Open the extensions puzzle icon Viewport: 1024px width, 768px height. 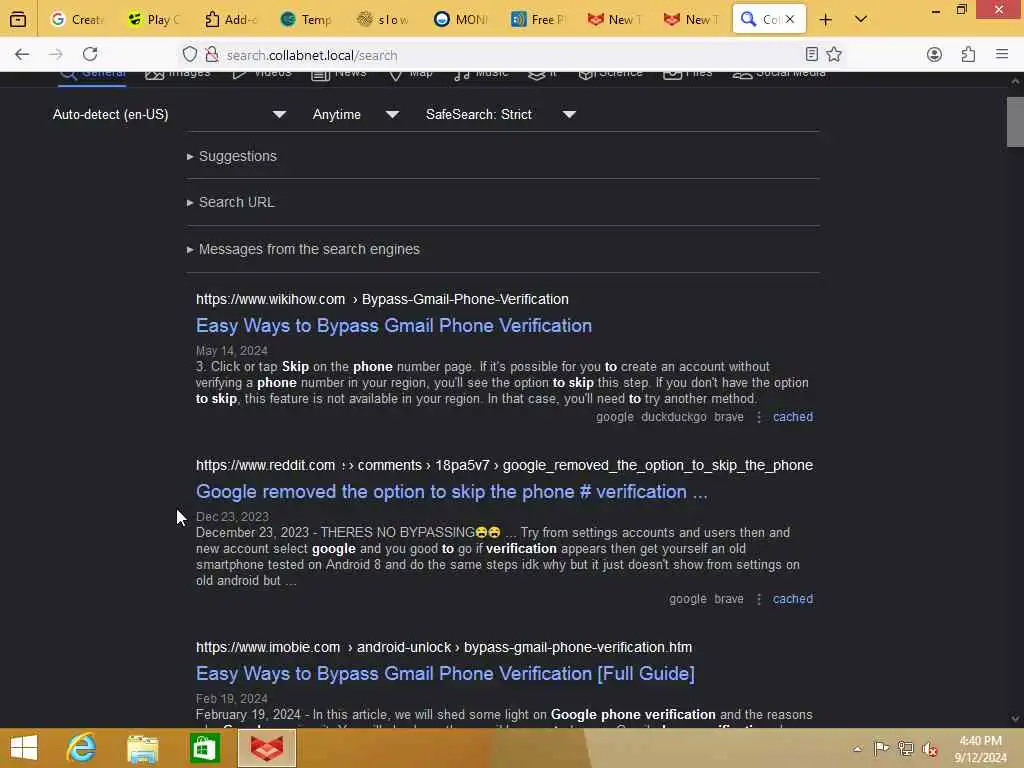click(968, 54)
